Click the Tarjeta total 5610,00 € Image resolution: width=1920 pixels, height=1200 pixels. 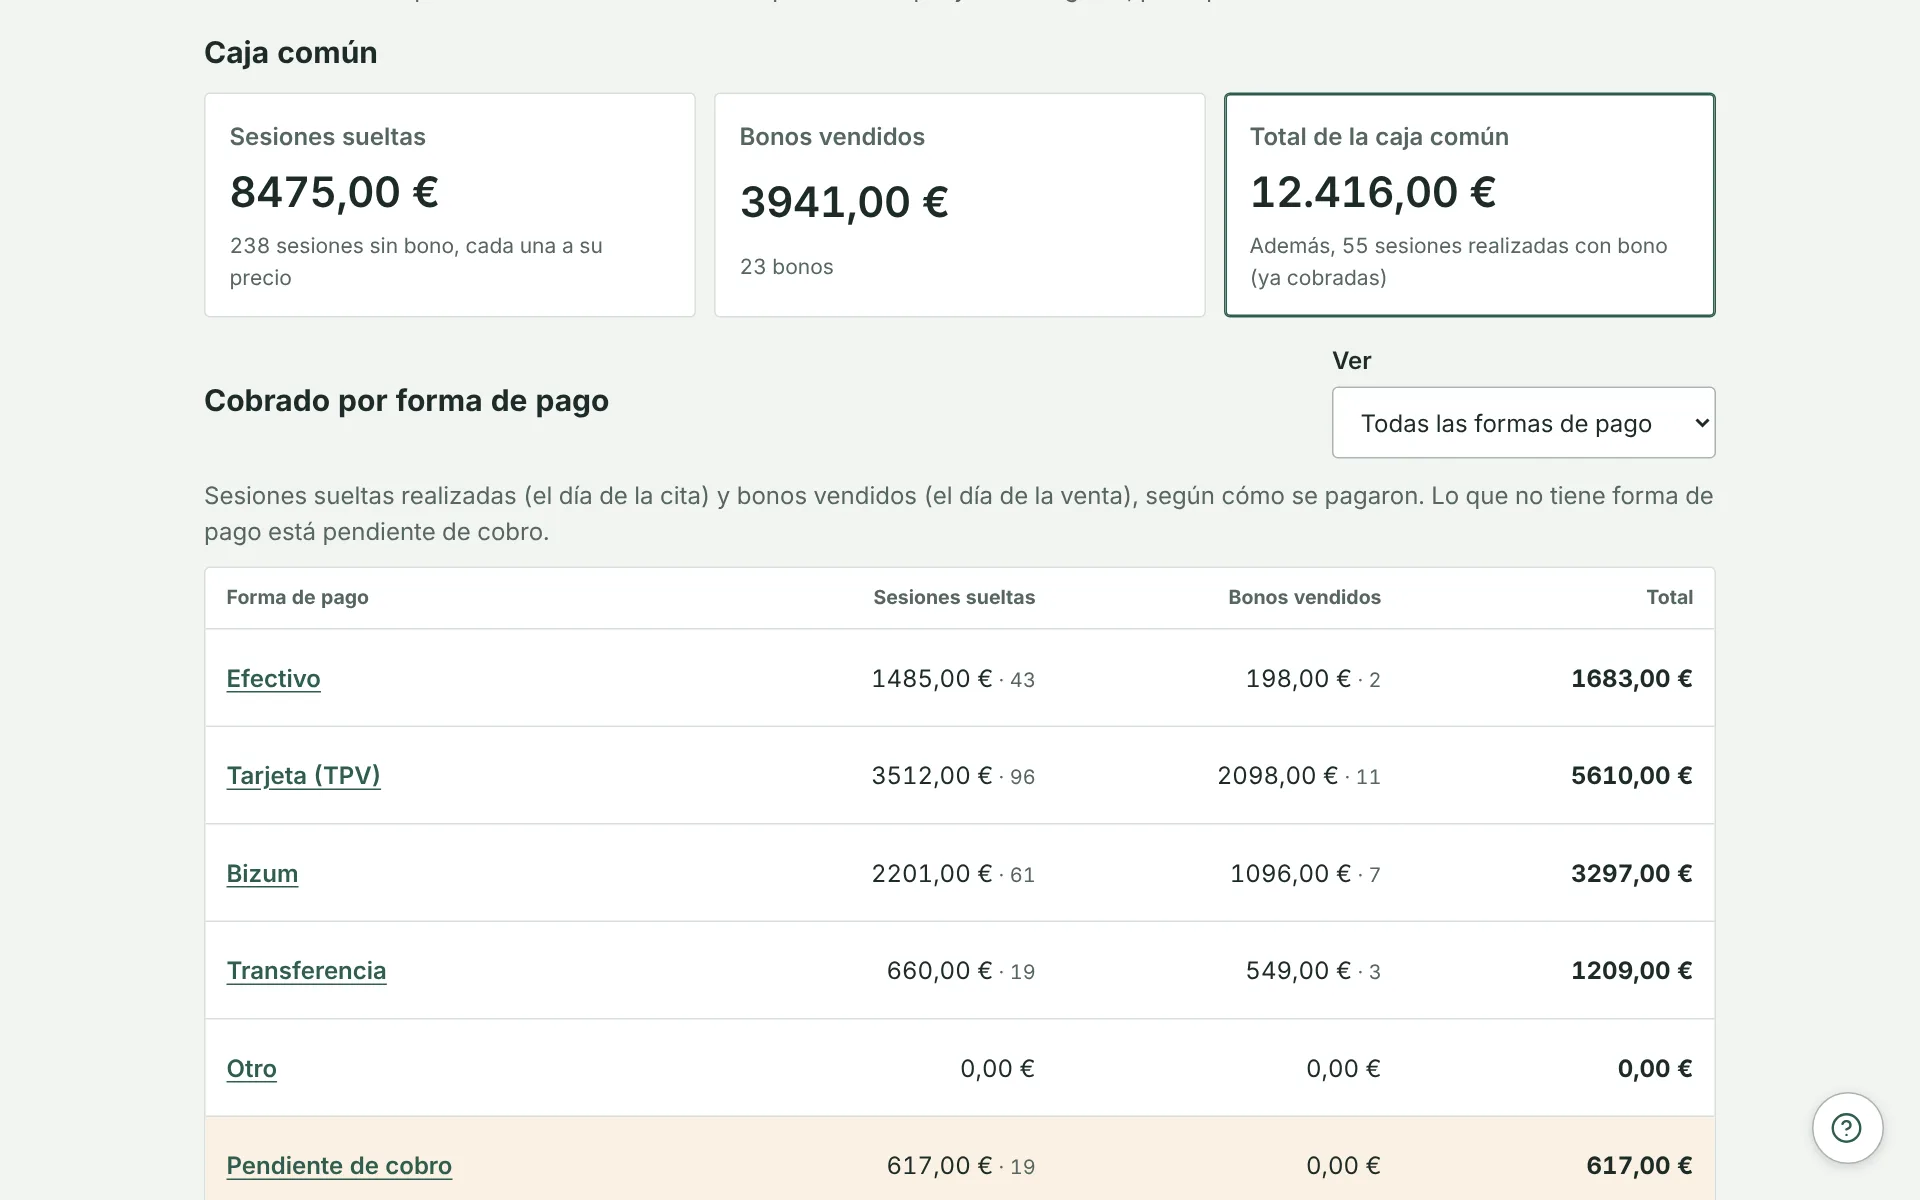[x=1631, y=775]
